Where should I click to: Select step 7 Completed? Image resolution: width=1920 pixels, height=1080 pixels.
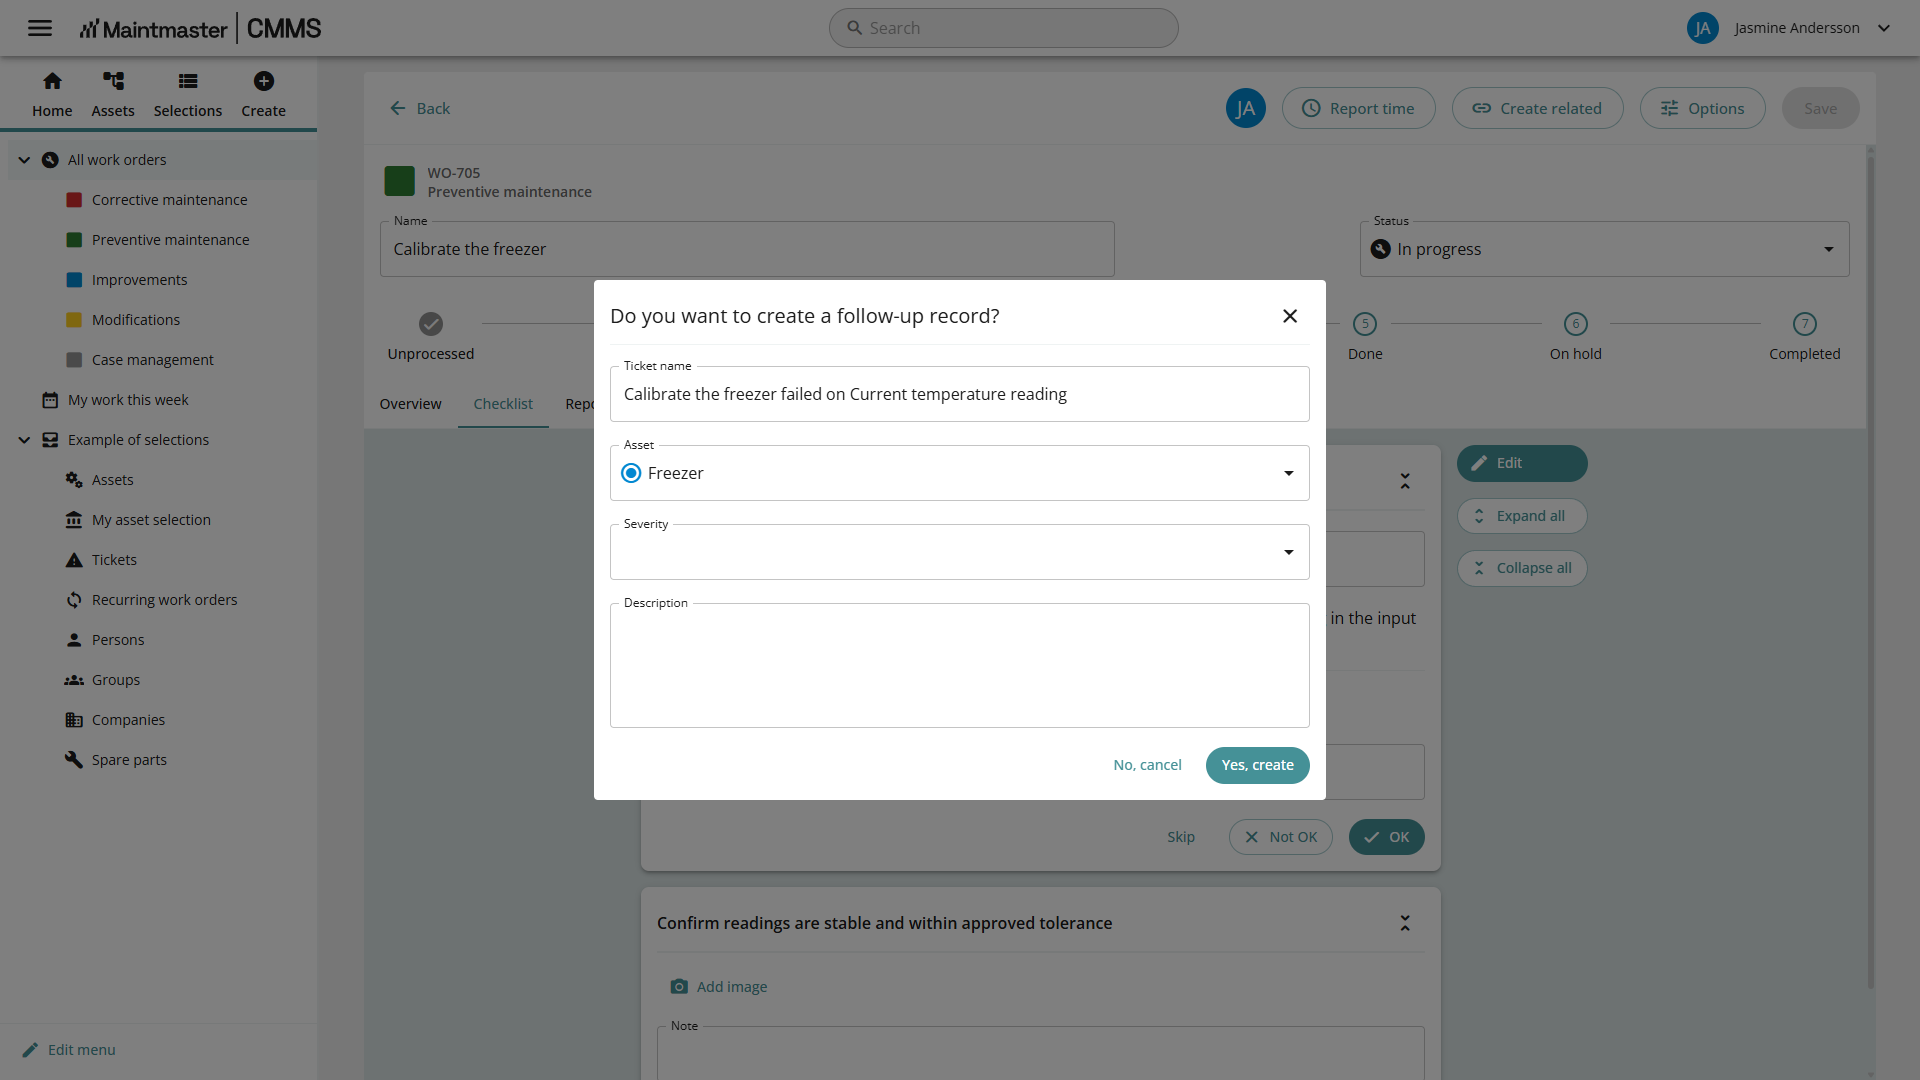point(1804,337)
